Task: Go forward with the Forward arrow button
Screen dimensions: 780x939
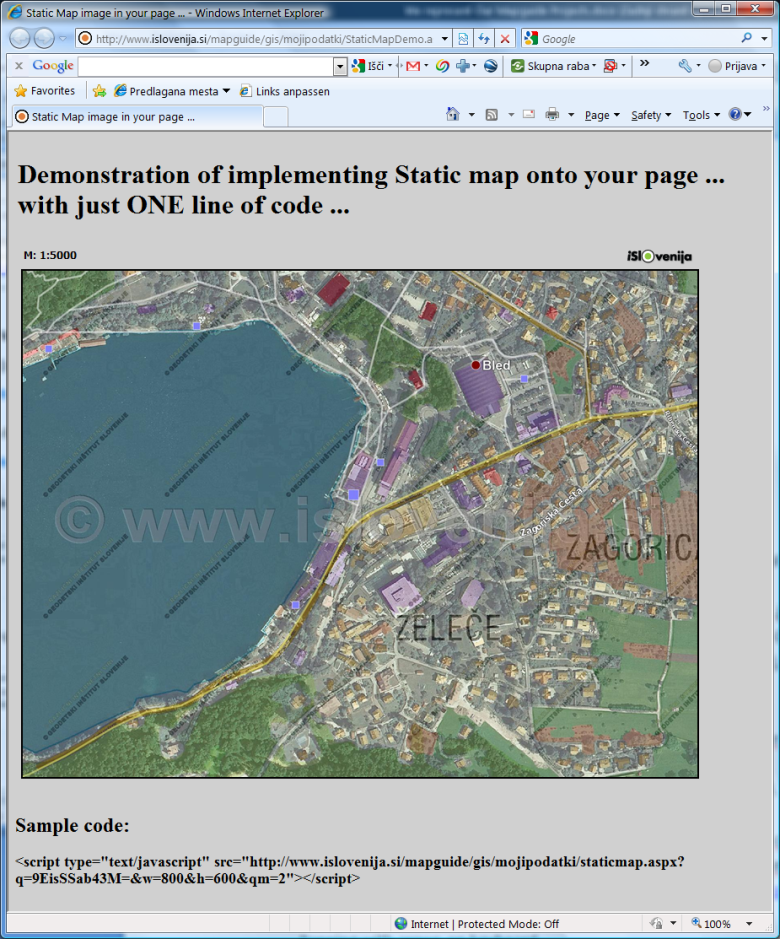Action: pos(44,38)
